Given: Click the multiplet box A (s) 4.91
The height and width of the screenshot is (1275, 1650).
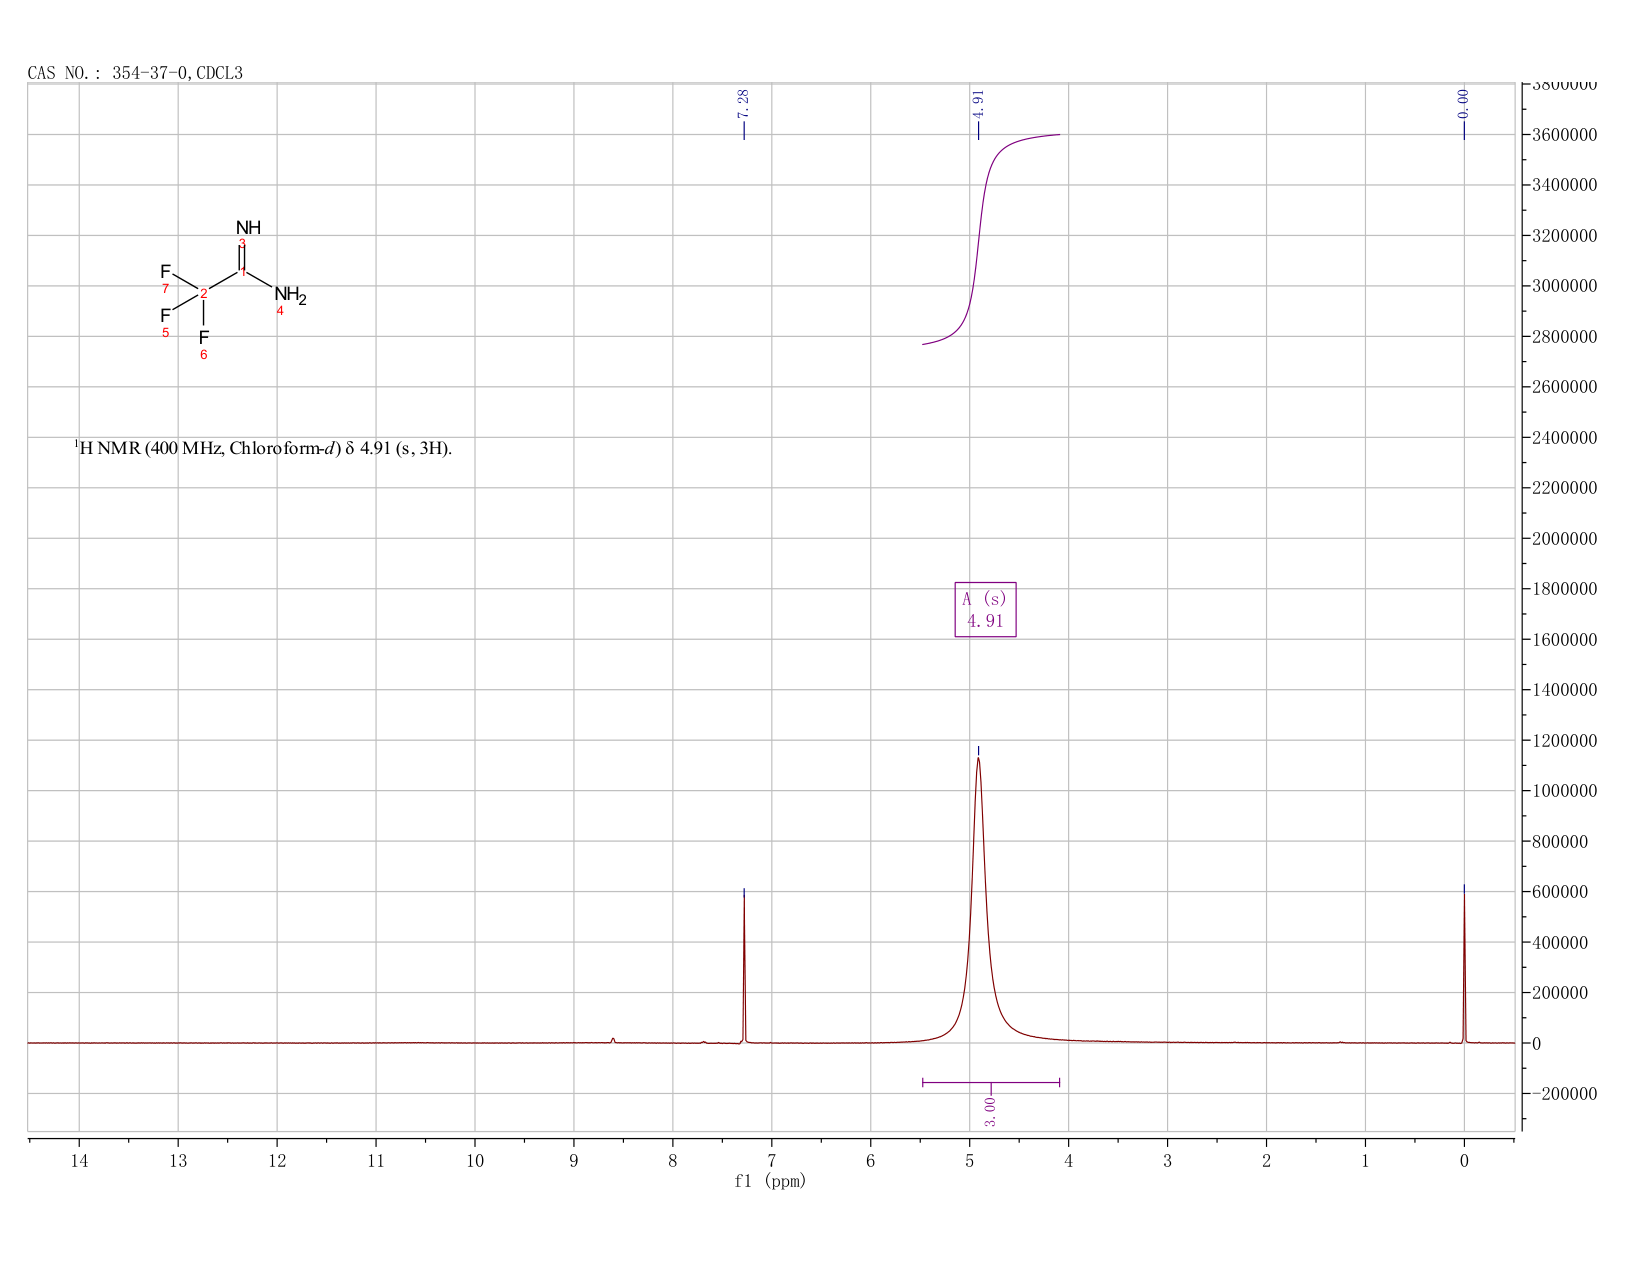Looking at the screenshot, I should (x=985, y=610).
